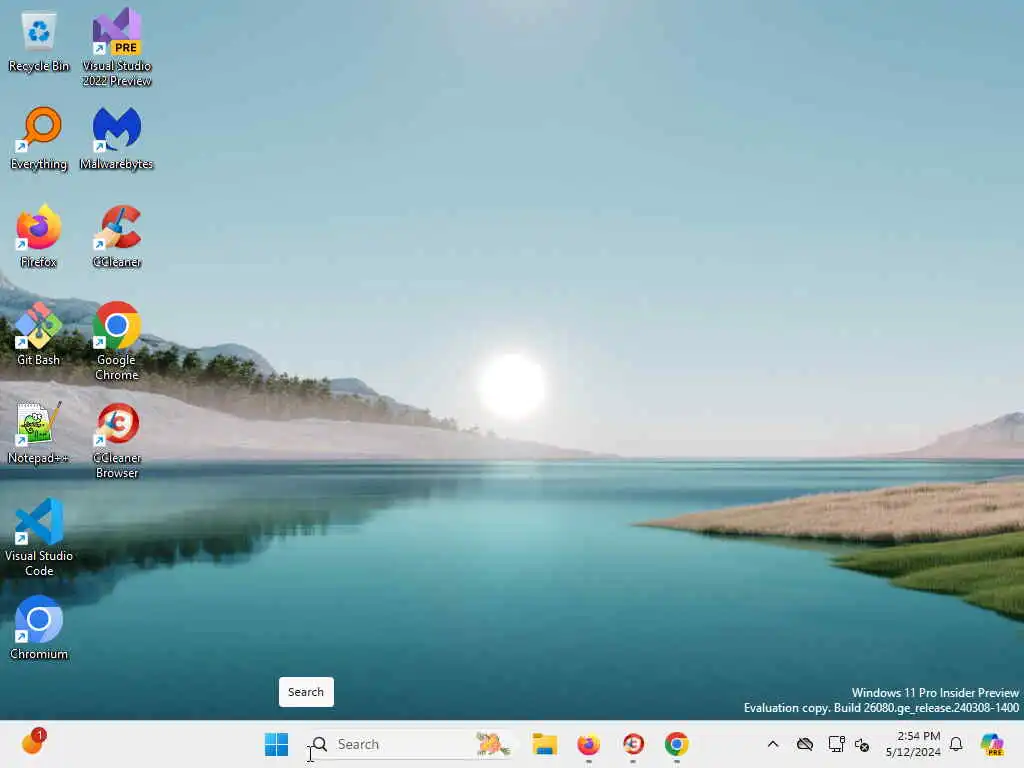Image resolution: width=1024 pixels, height=768 pixels.
Task: Select Visual Studio 2022 Preview shortcut
Action: coord(117,48)
